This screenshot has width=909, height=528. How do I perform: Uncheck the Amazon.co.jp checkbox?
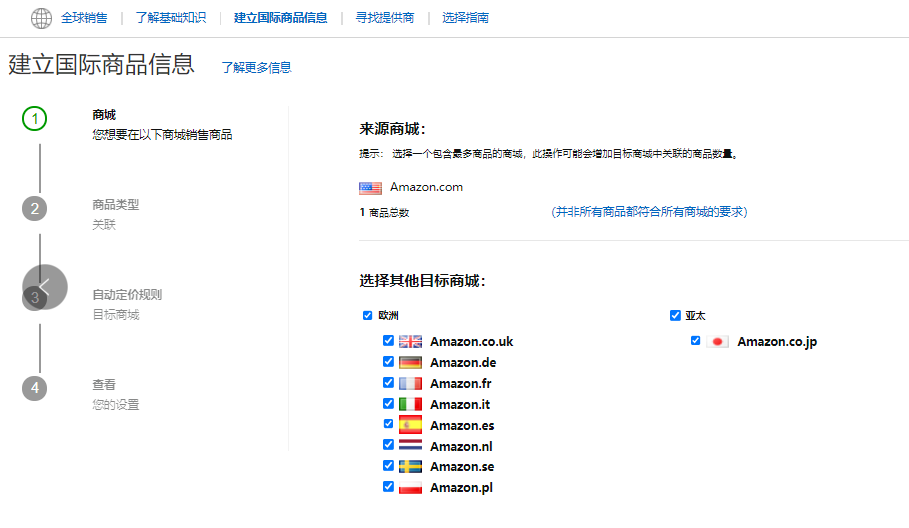pyautogui.click(x=696, y=340)
